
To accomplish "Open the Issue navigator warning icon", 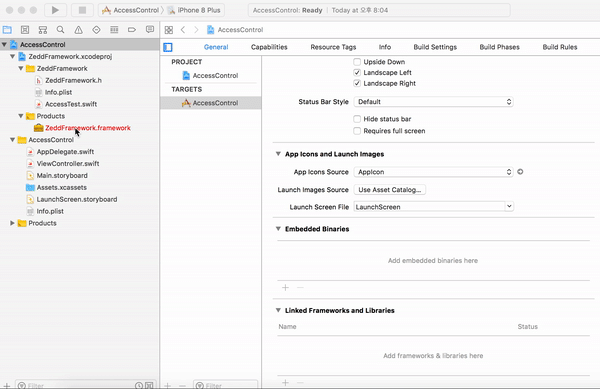I will tap(78, 30).
